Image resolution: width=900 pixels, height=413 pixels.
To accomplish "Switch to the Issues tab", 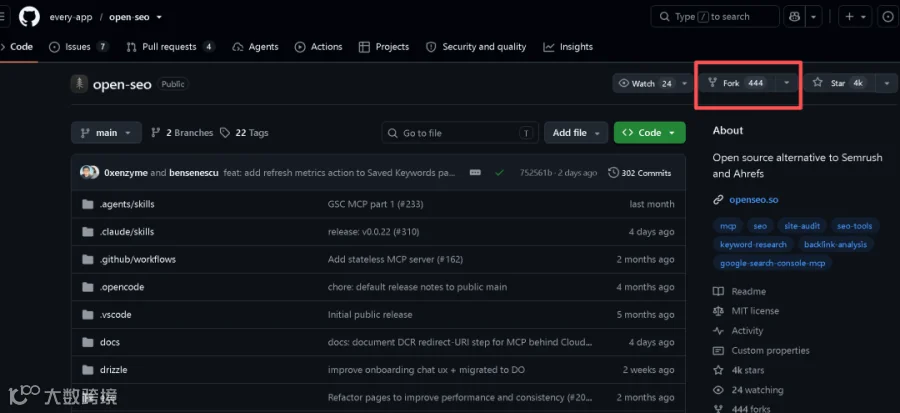I will [x=79, y=47].
